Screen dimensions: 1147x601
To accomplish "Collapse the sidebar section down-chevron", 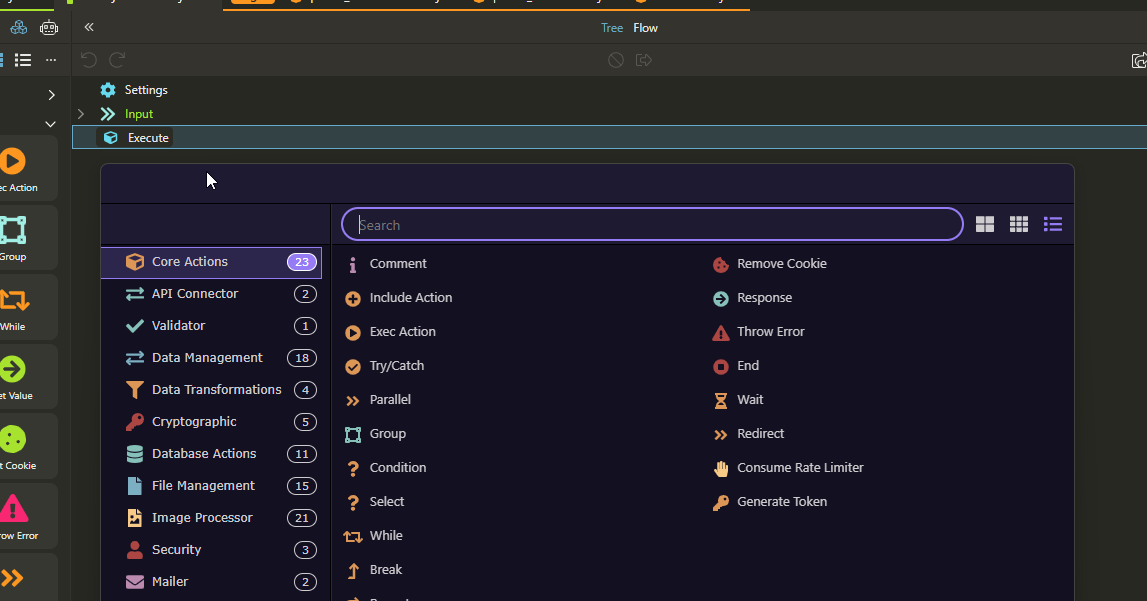I will 51,125.
